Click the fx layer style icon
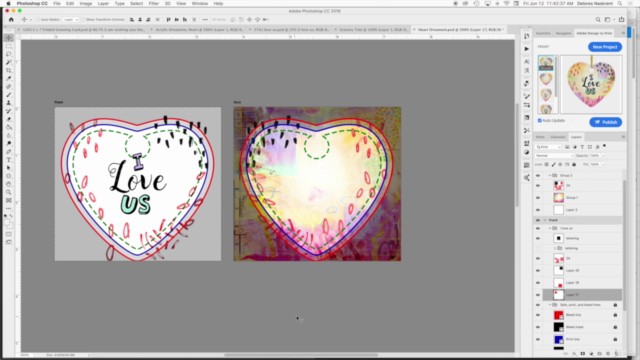This screenshot has width=640, height=360. [x=574, y=353]
